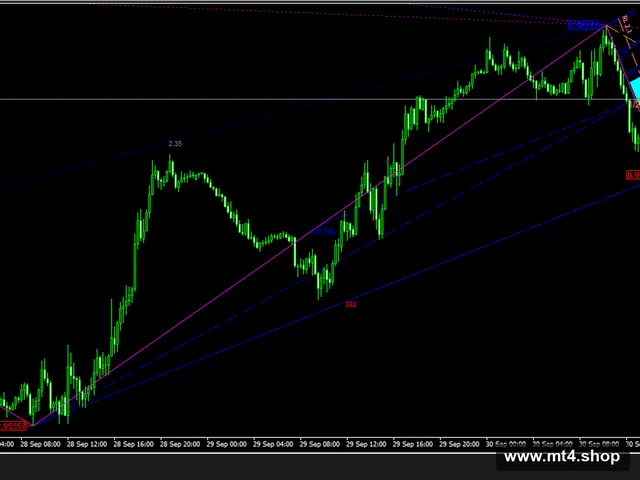Click "29 Sep 16:00" on time axis

coord(413,444)
